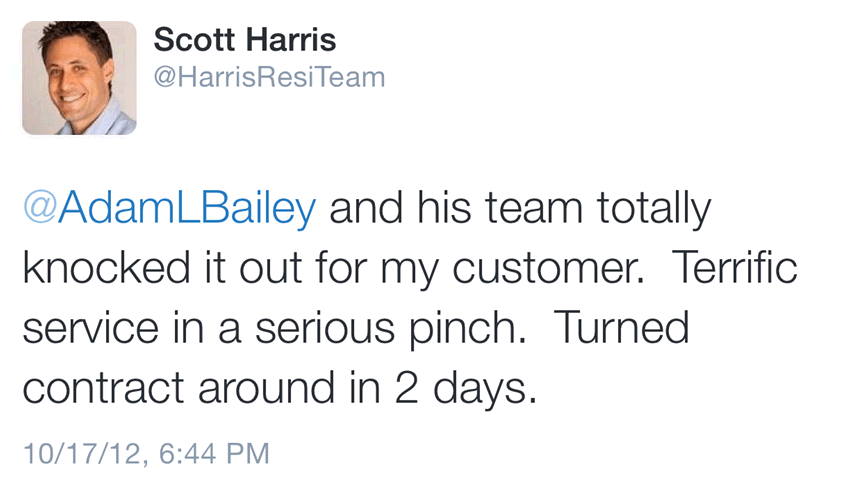
Task: Click the word "Terrific" in the tweet
Action: (x=735, y=269)
